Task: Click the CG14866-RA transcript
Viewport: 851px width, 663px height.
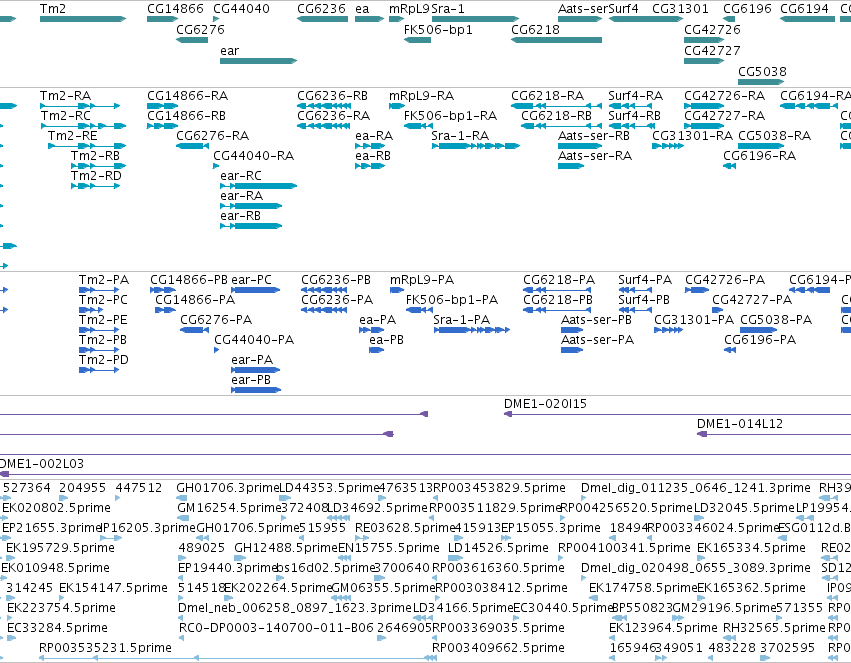Action: pos(162,106)
